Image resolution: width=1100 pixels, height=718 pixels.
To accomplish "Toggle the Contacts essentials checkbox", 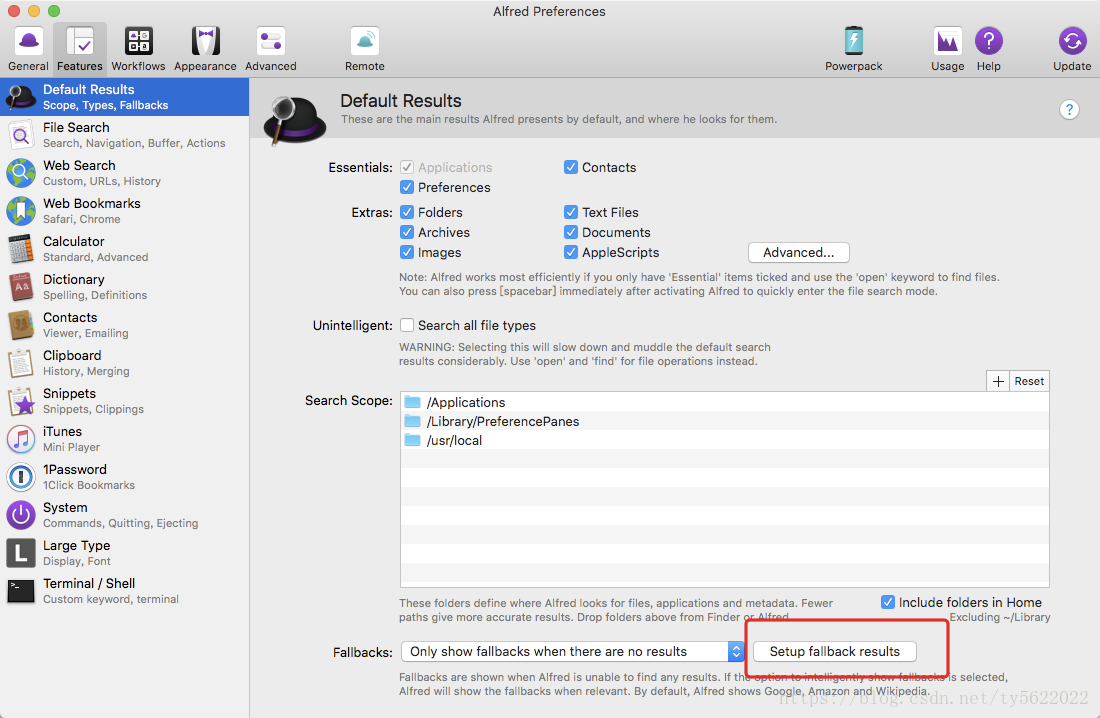I will point(571,167).
